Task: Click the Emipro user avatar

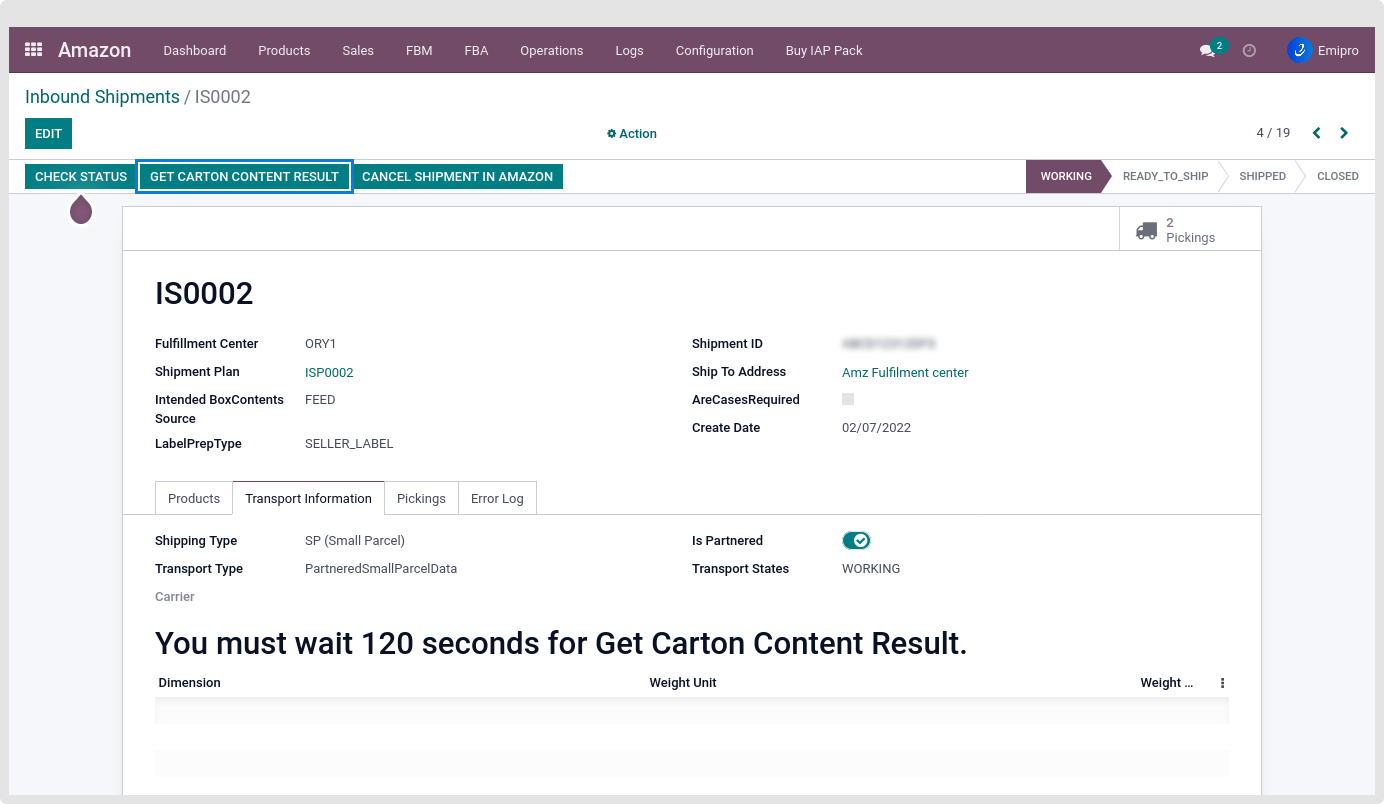Action: (1299, 50)
